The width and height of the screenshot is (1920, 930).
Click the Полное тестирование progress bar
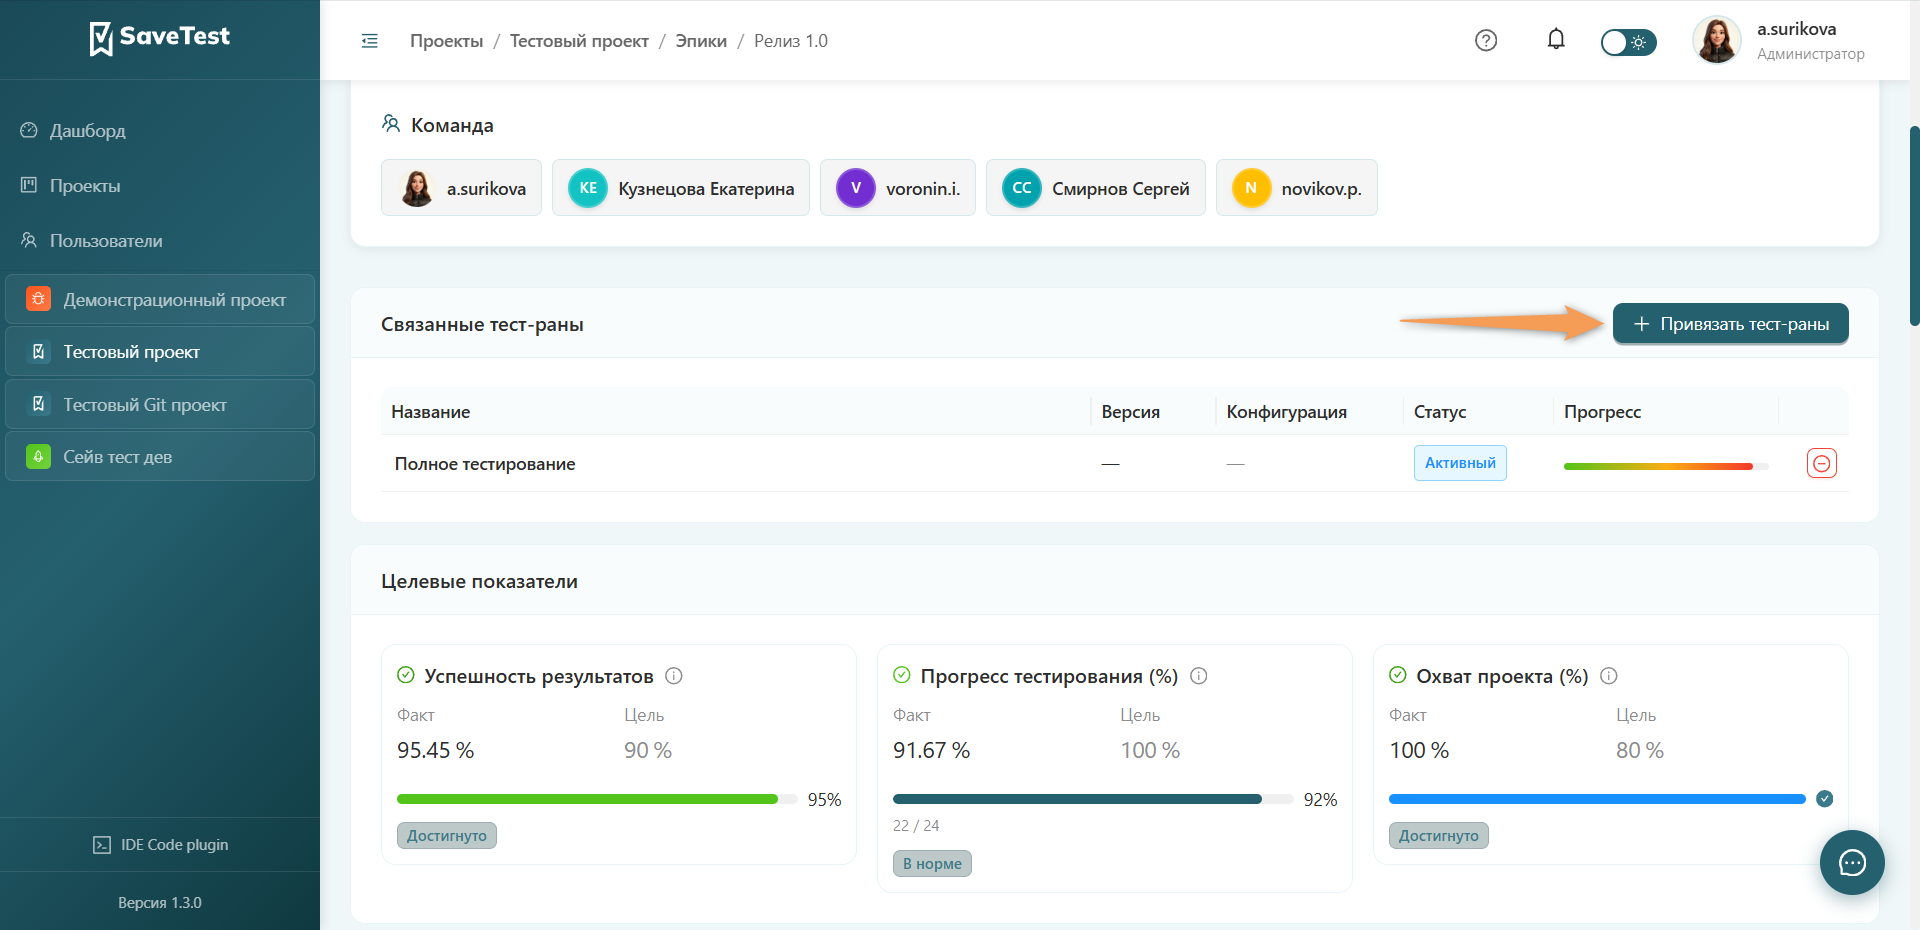tap(1666, 466)
